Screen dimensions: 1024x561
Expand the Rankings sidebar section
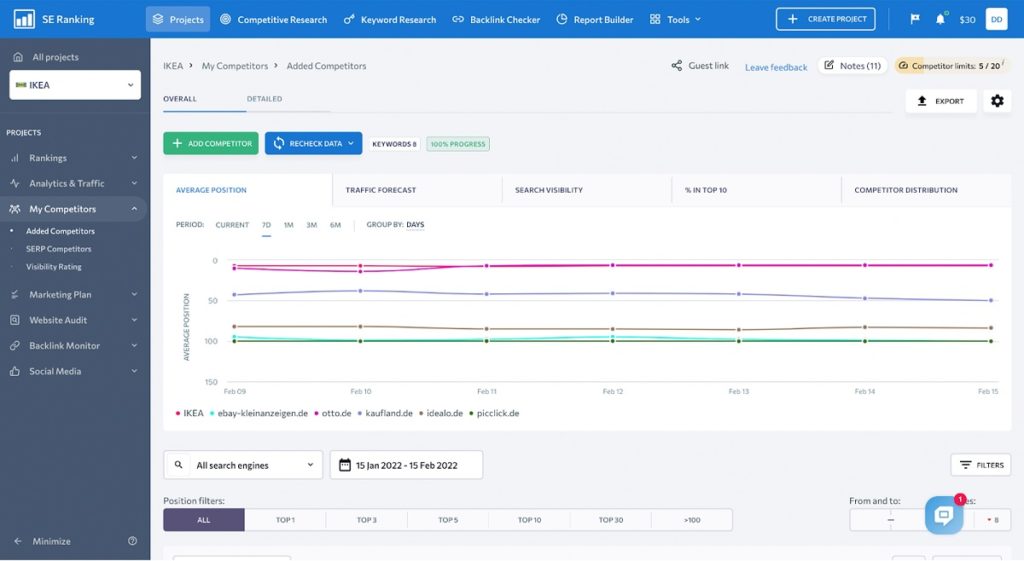(x=74, y=157)
